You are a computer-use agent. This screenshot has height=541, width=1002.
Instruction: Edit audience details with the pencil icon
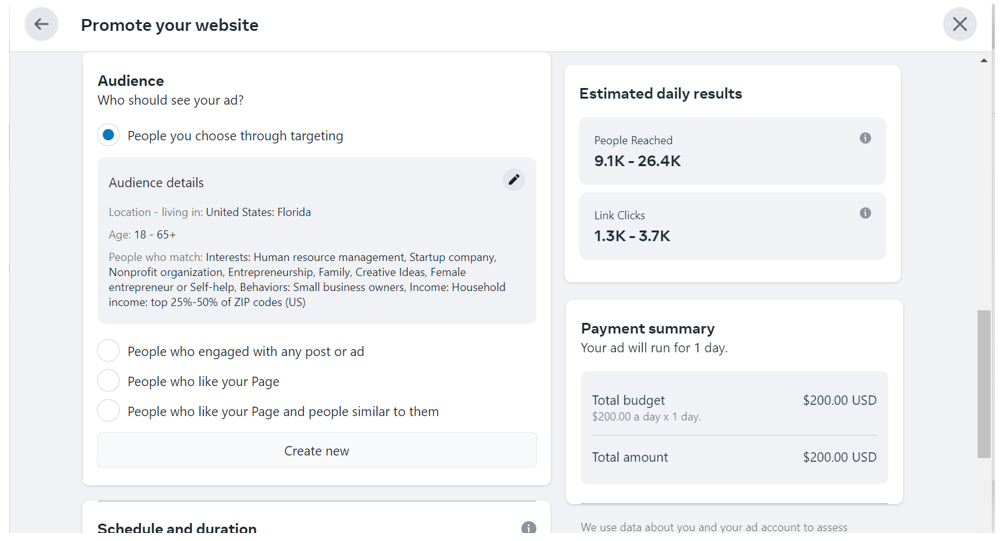[x=514, y=180]
